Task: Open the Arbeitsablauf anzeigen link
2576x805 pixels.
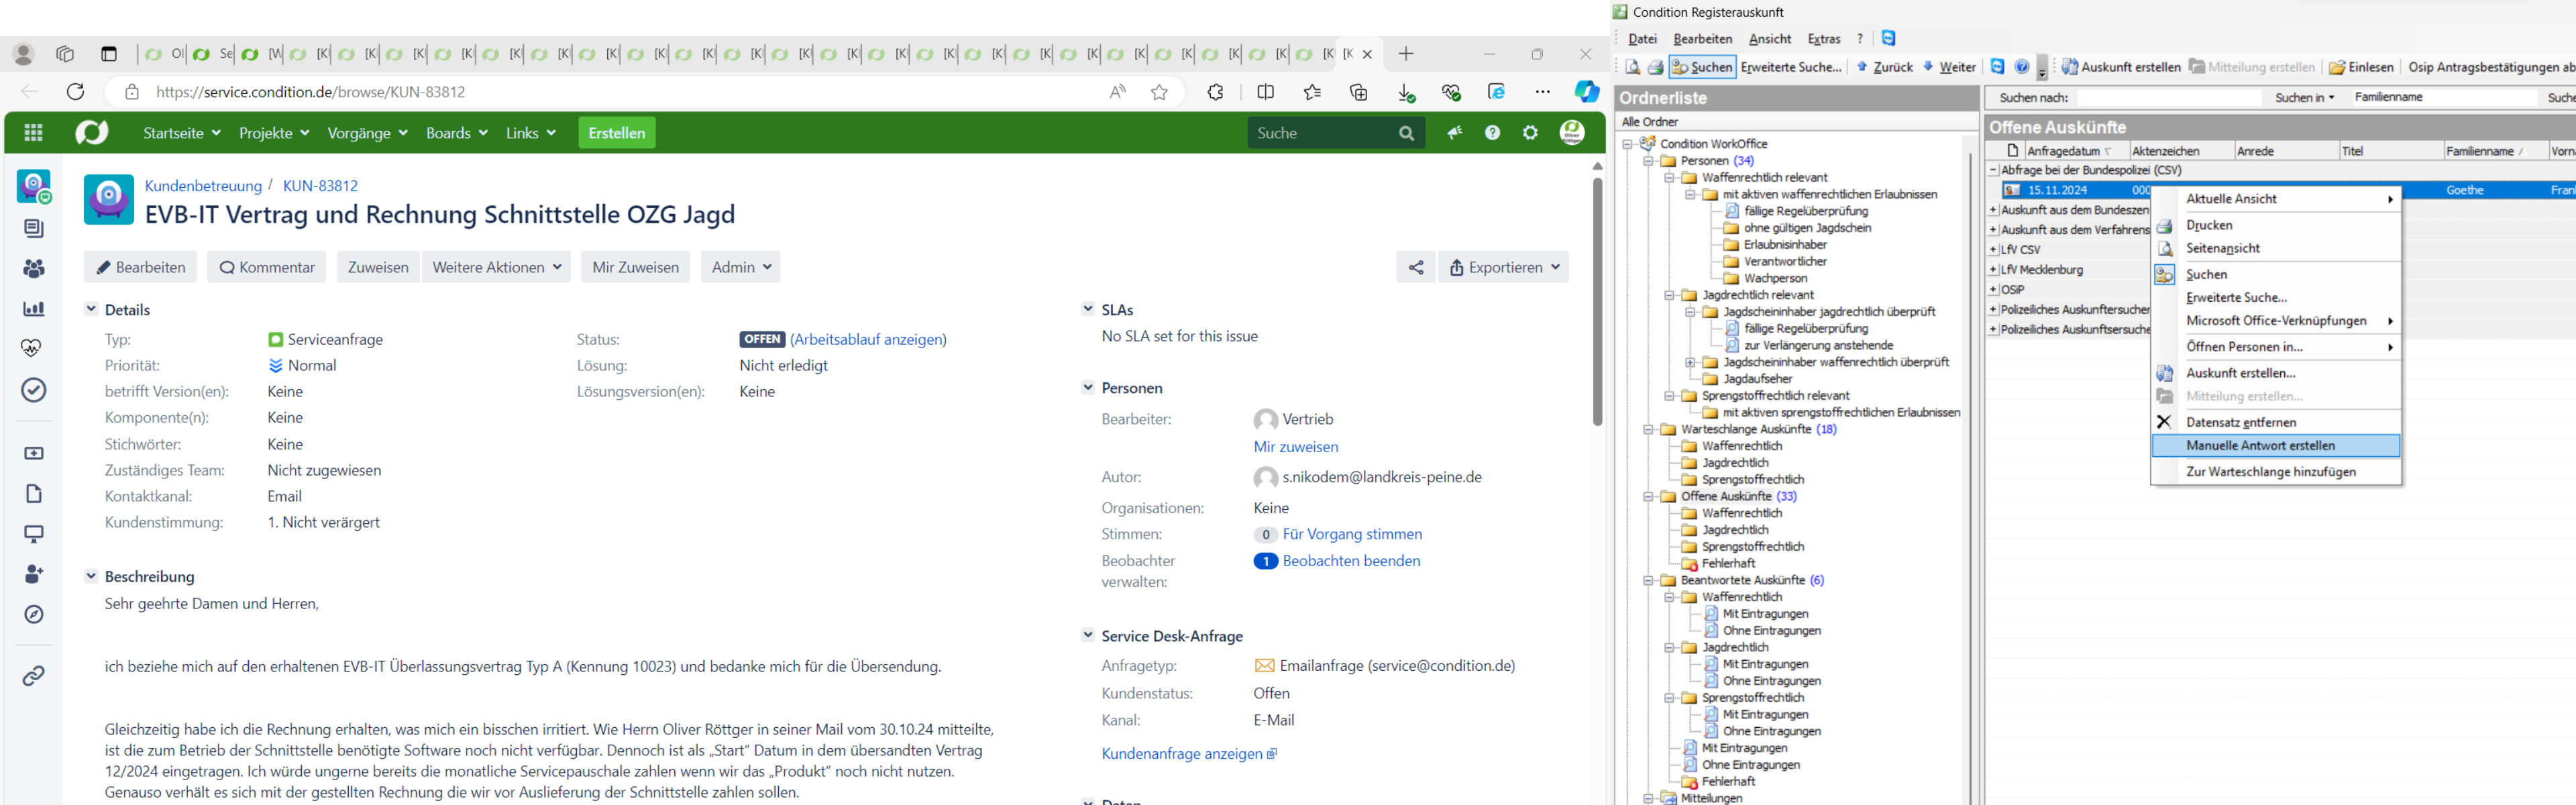Action: [x=868, y=339]
